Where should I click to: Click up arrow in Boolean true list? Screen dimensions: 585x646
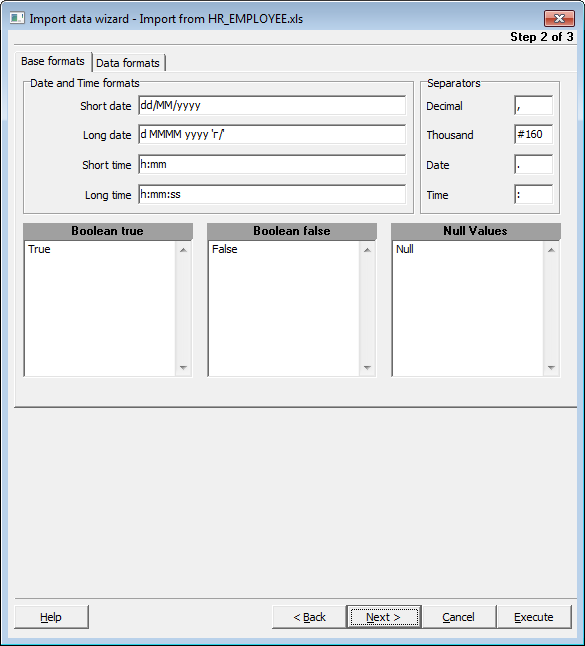point(183,250)
